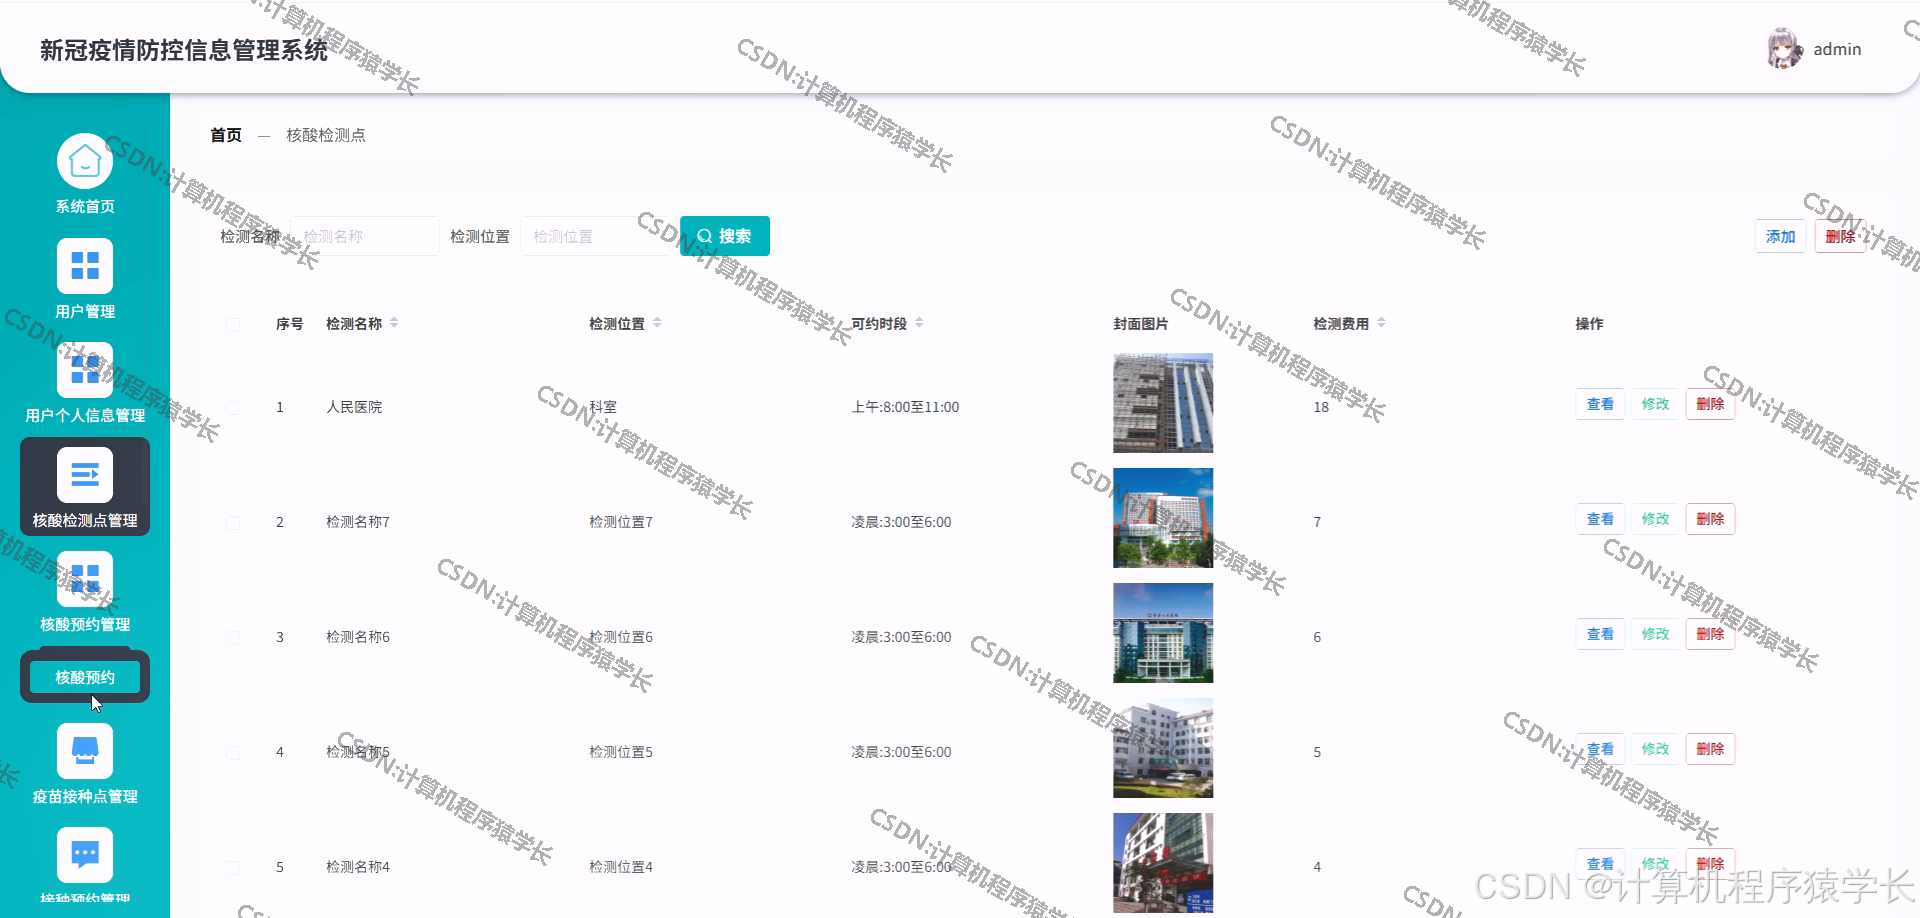Open the 人民医院 cover image thumbnail

[x=1163, y=403]
